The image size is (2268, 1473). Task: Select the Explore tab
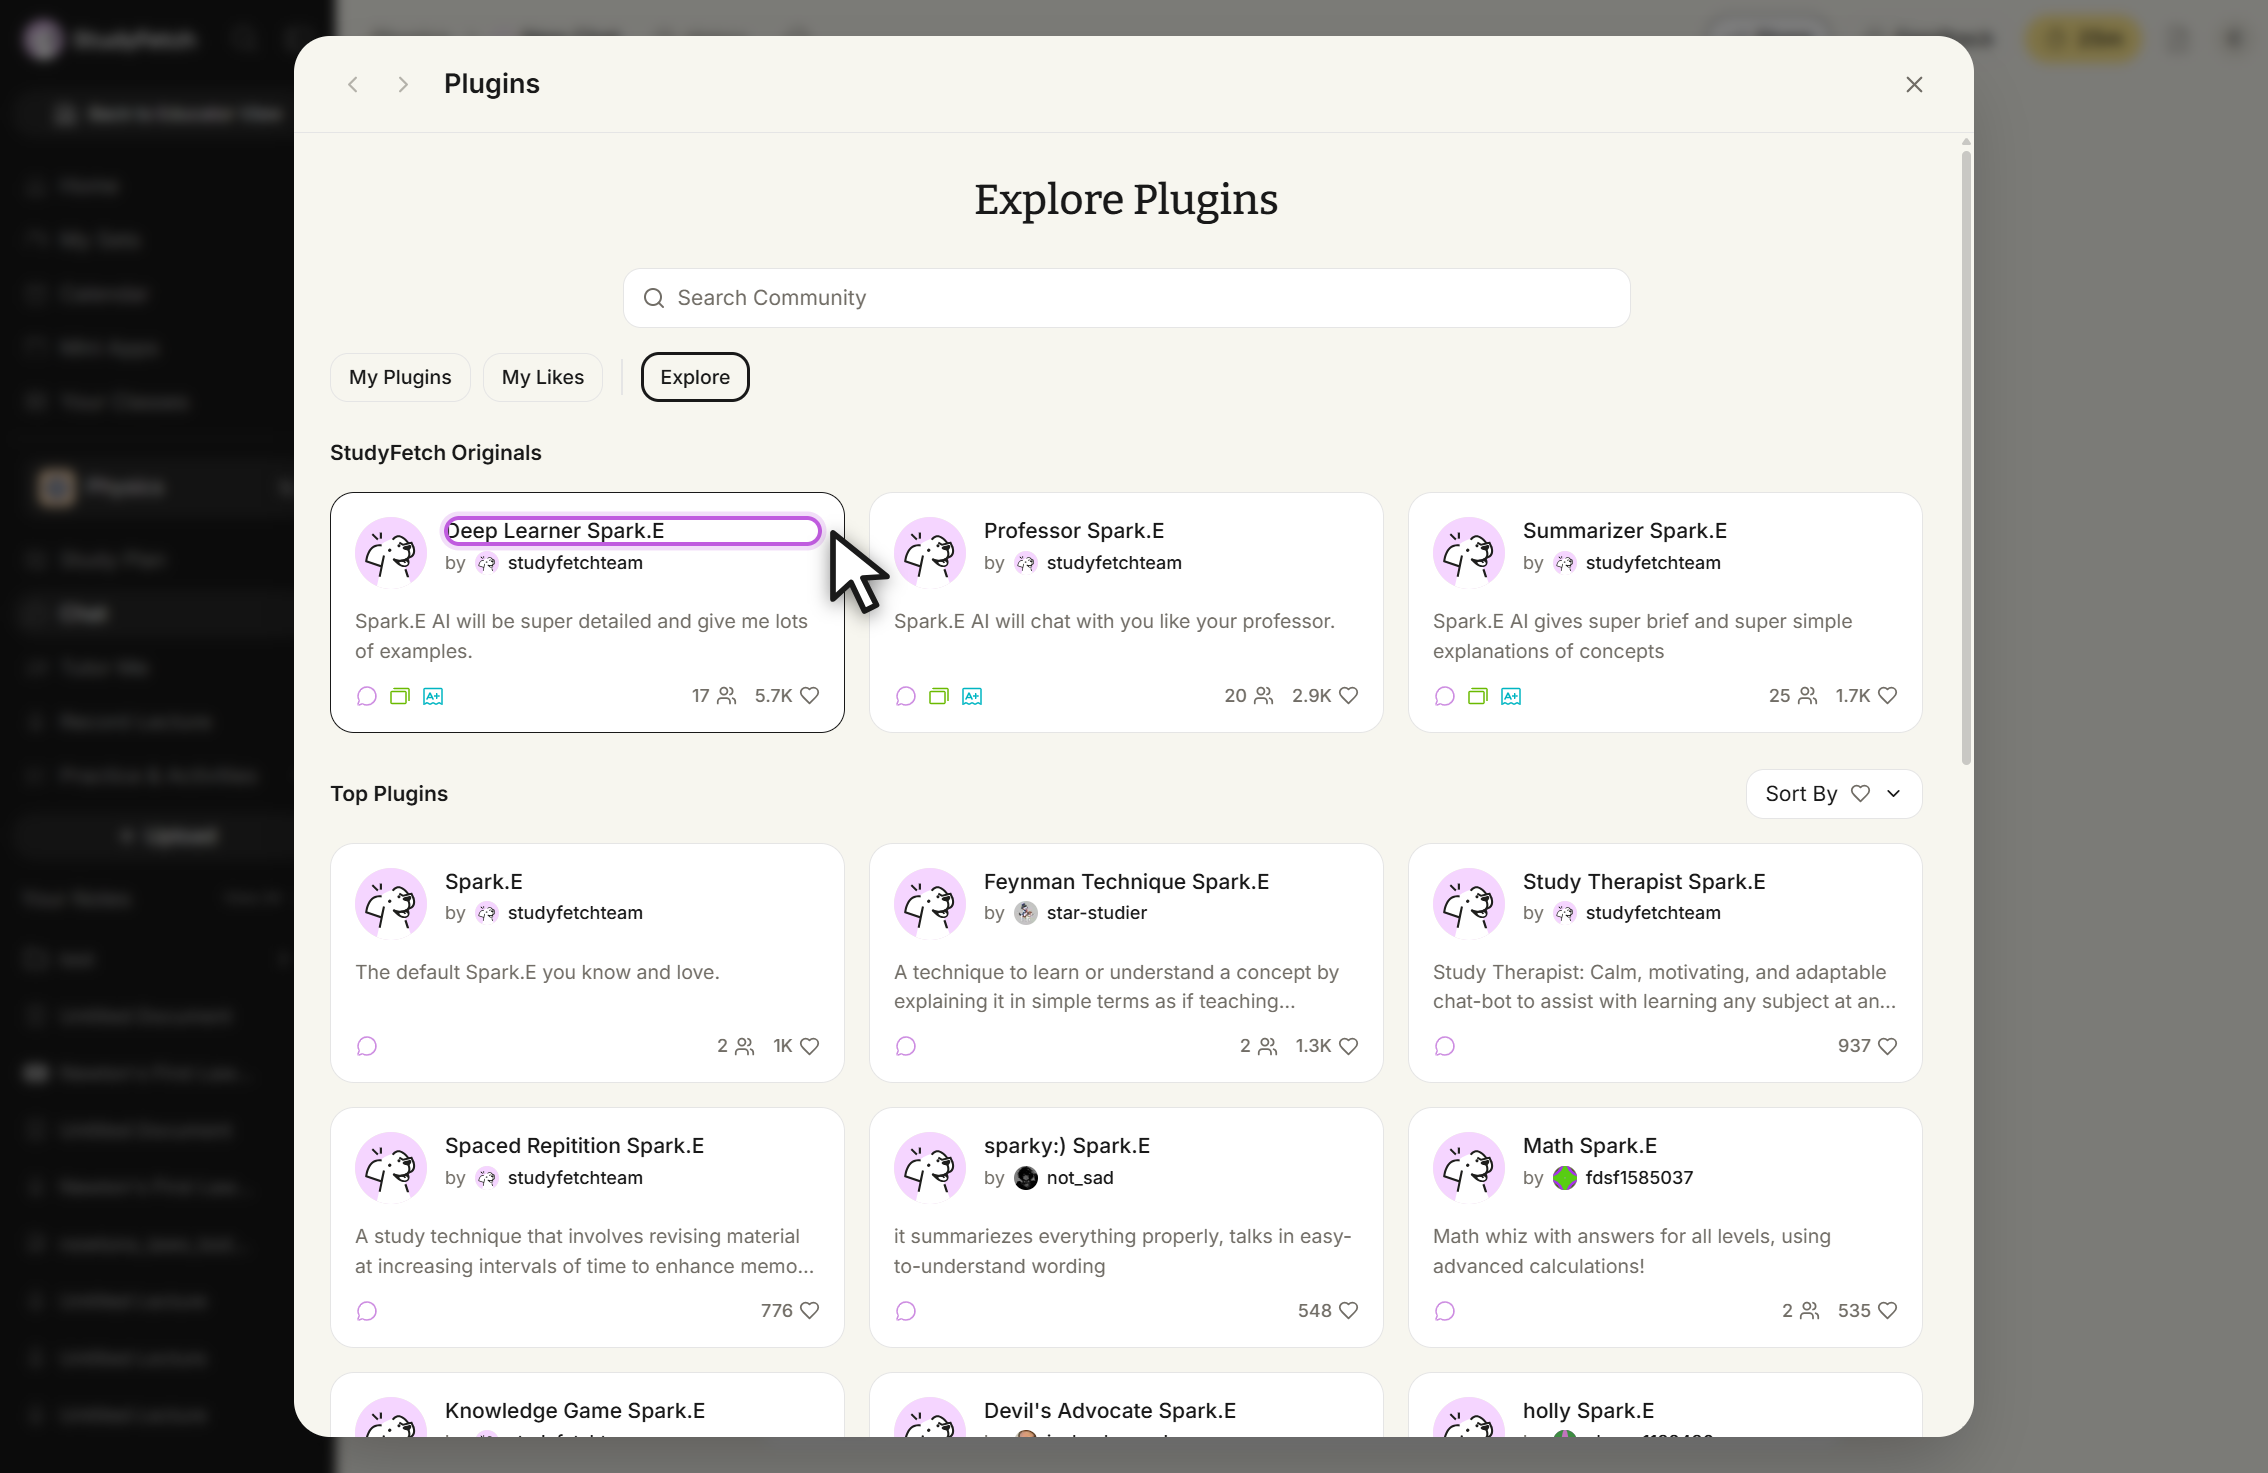pyautogui.click(x=695, y=377)
